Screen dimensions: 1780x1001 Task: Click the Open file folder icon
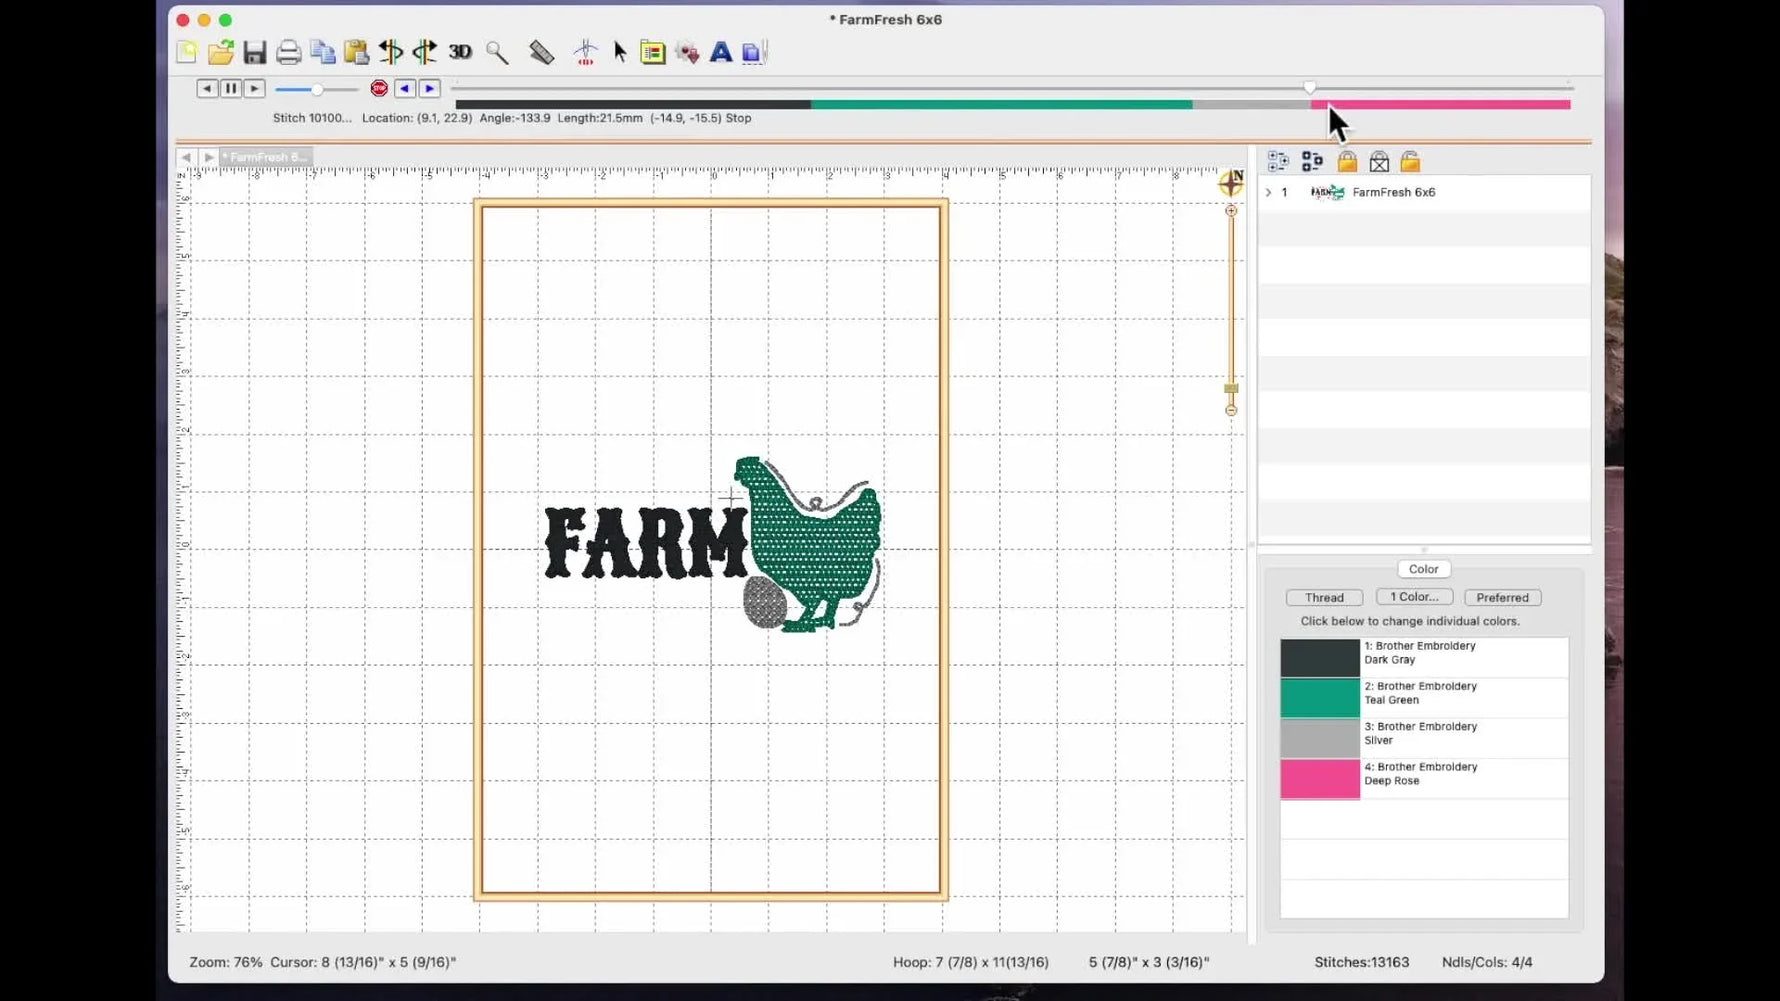point(221,53)
